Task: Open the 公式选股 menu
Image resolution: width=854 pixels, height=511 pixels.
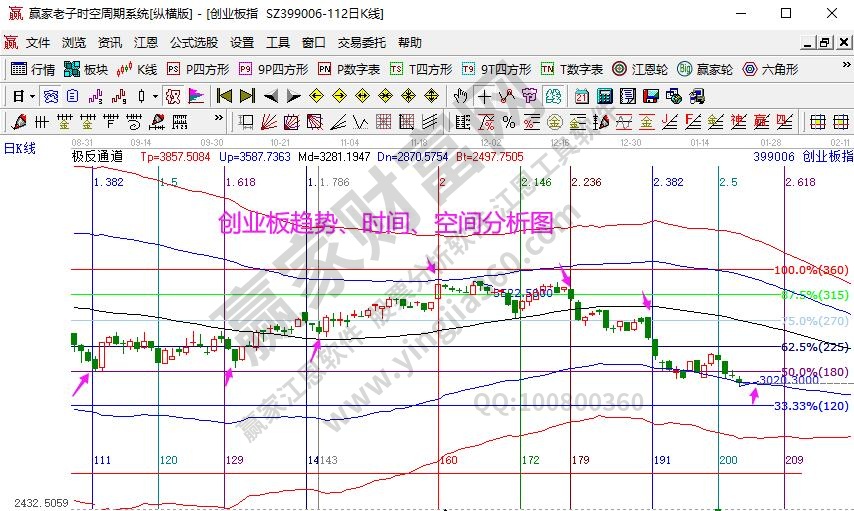Action: [x=193, y=43]
